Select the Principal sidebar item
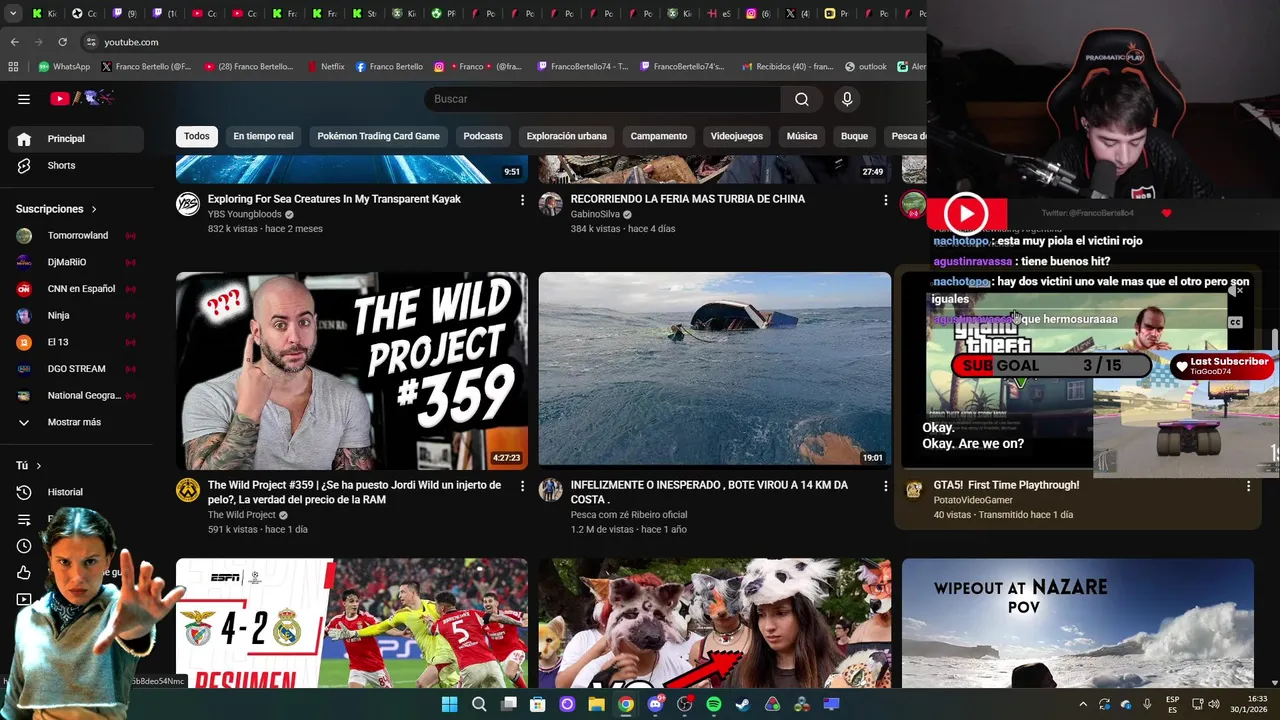 [x=76, y=139]
